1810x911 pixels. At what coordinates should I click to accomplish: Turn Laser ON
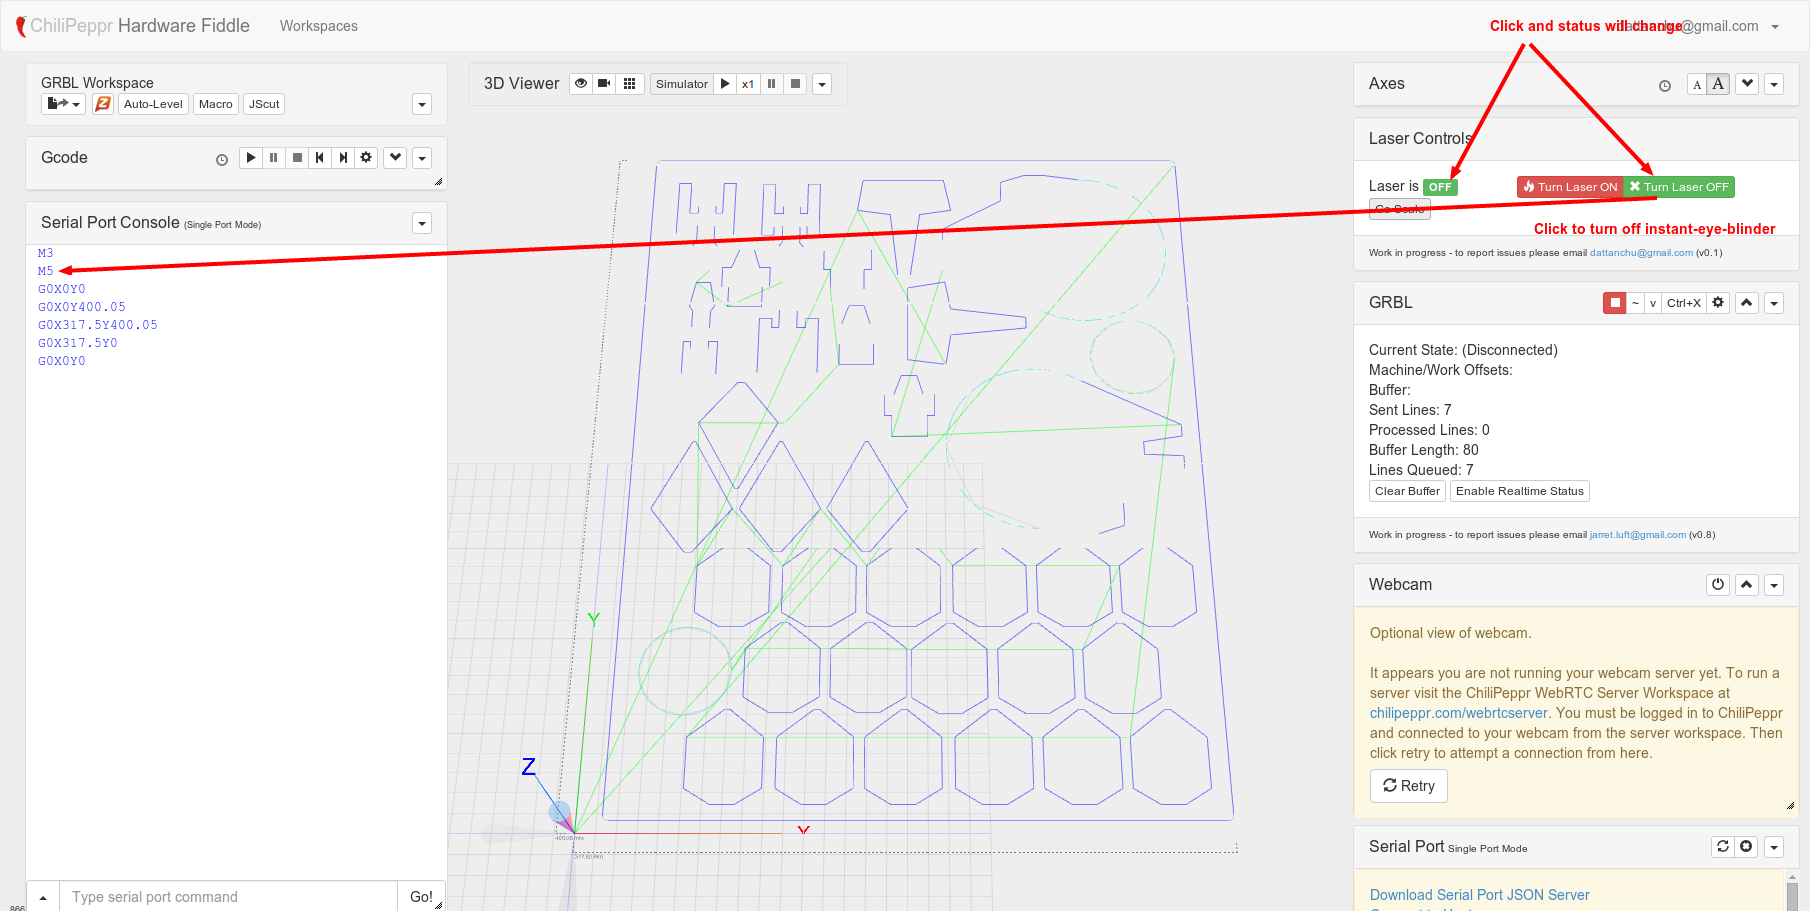point(1569,187)
